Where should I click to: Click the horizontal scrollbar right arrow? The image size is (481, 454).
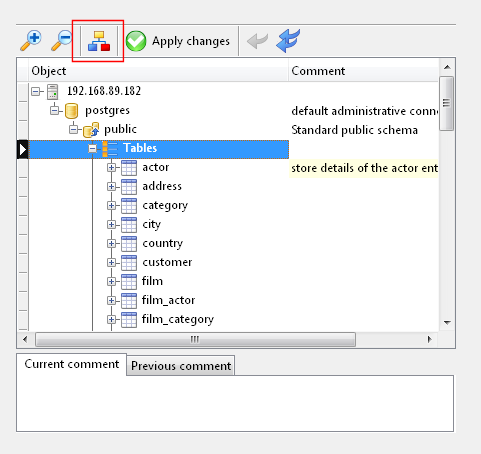[430, 339]
